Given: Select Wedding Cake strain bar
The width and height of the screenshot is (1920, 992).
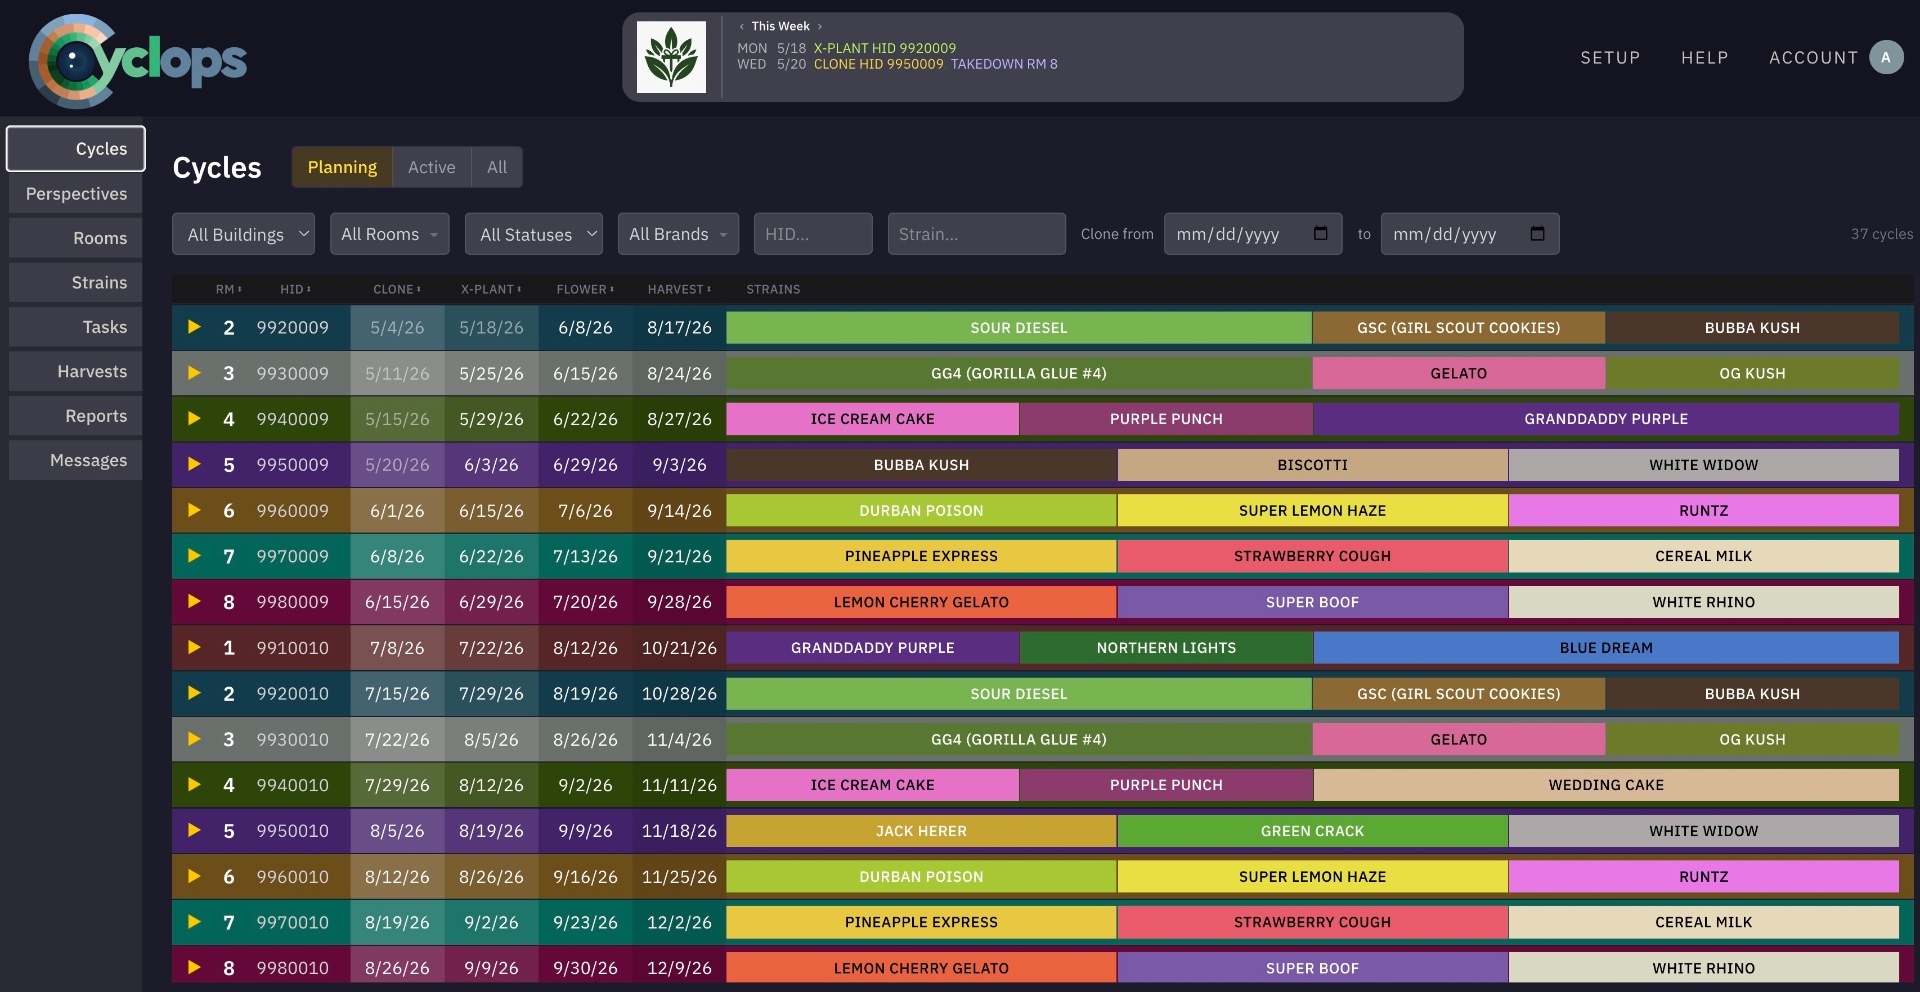Looking at the screenshot, I should pos(1606,785).
